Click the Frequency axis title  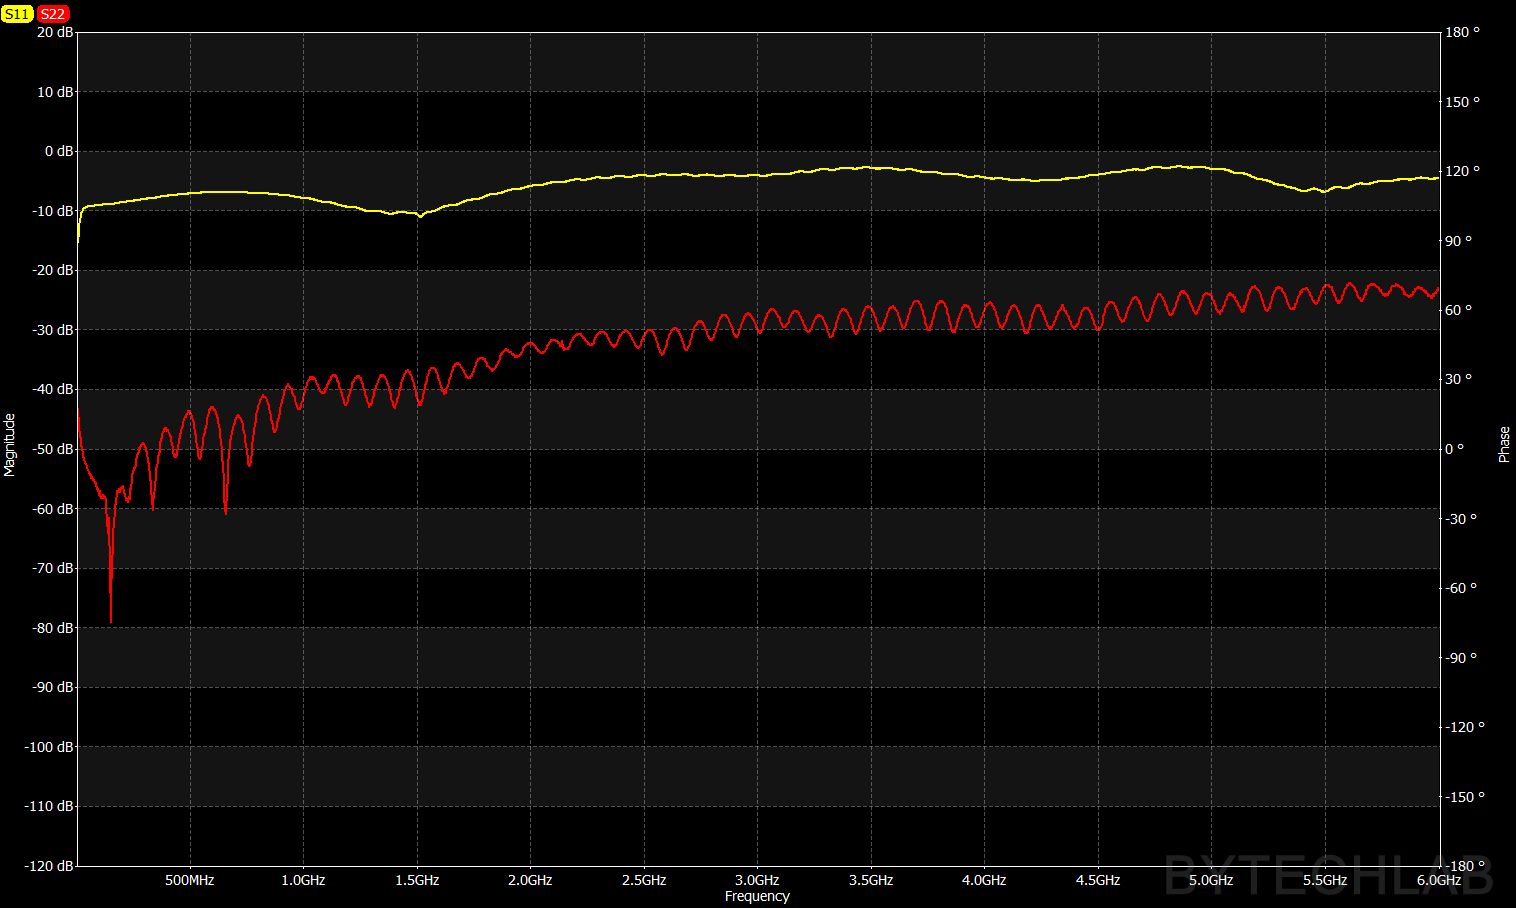757,896
